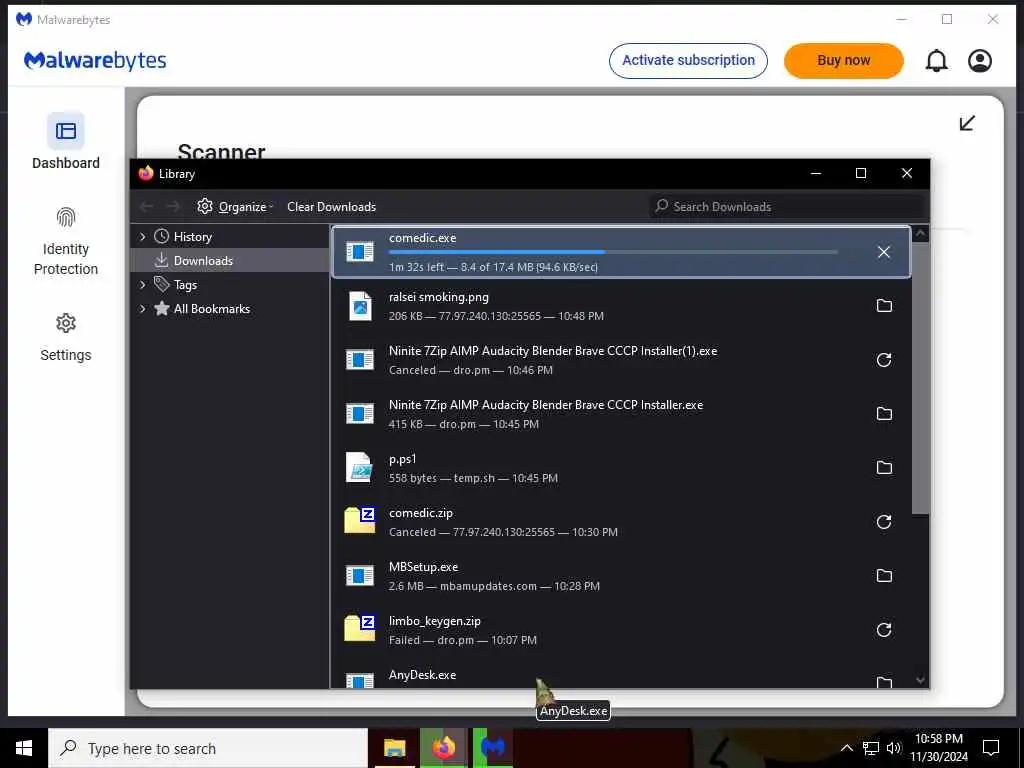Image resolution: width=1024 pixels, height=768 pixels.
Task: Click the downloads list scrollbar thumb
Action: pos(920,379)
